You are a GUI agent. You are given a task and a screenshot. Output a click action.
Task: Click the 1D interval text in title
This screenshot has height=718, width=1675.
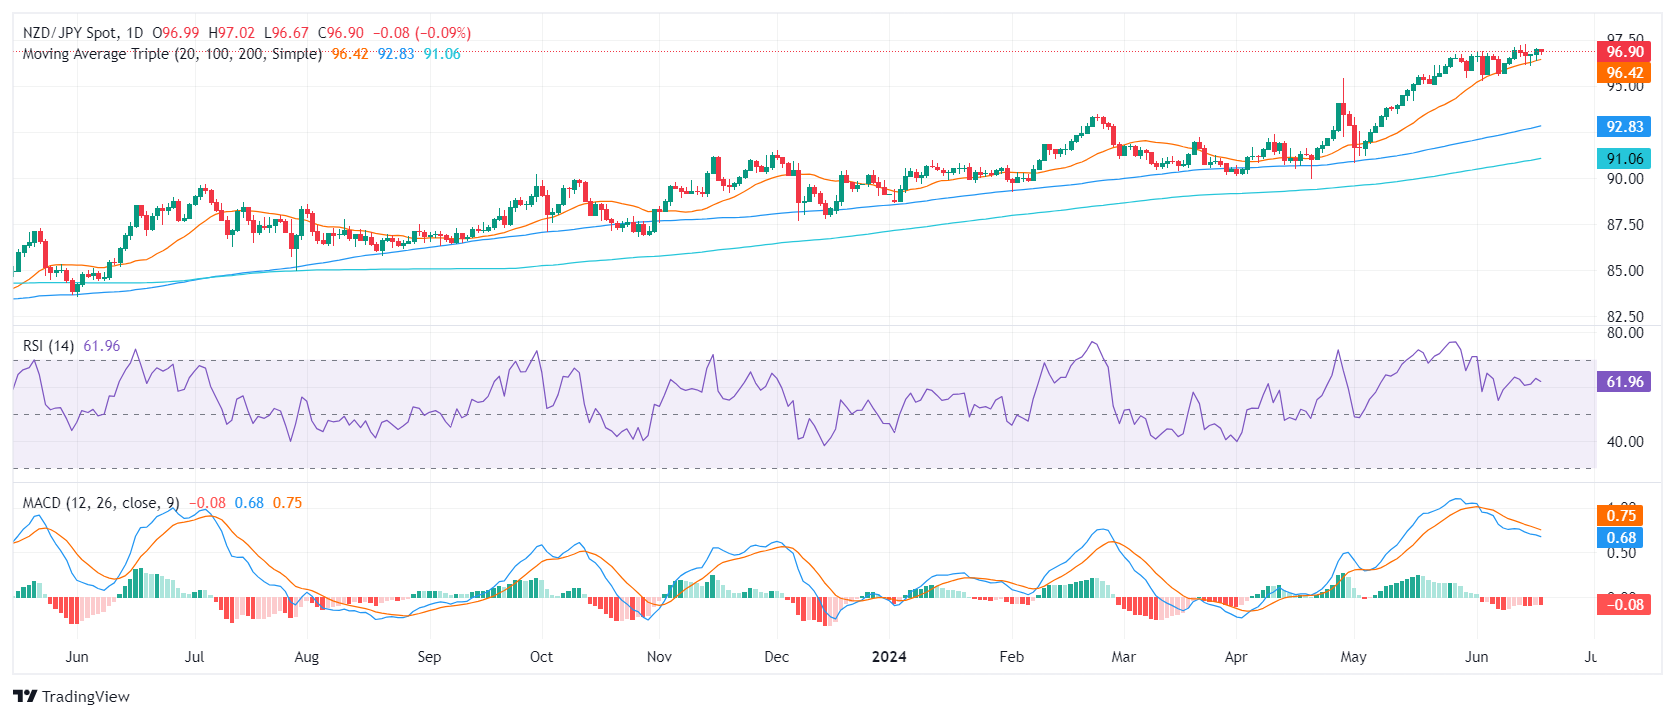point(134,33)
